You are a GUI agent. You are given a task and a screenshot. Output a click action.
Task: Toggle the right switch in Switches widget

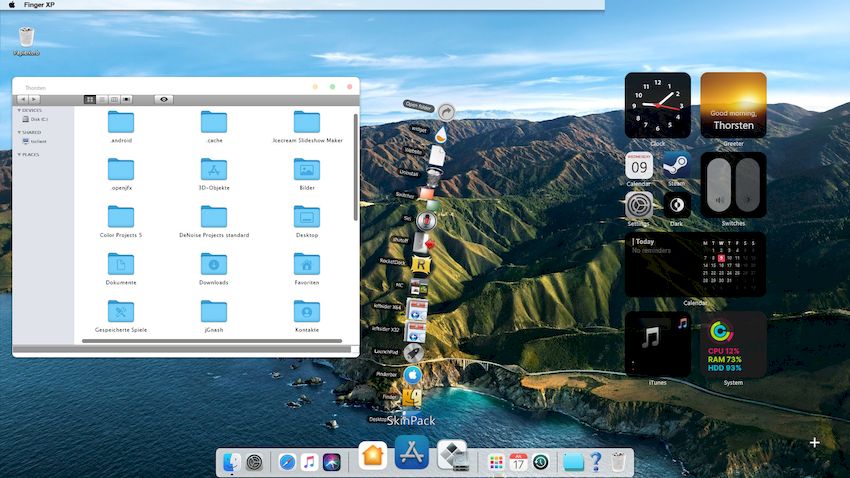coord(748,185)
